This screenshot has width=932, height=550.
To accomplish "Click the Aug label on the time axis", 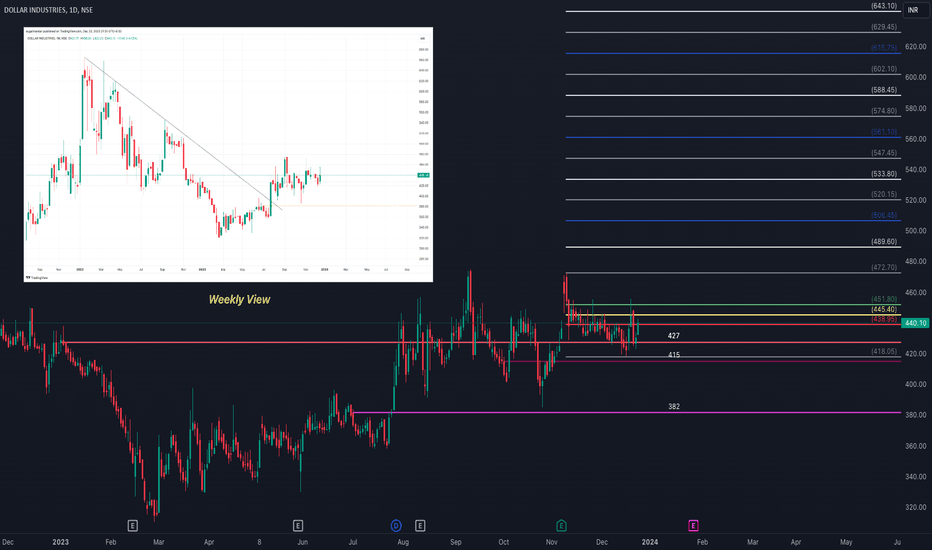I will pos(403,542).
